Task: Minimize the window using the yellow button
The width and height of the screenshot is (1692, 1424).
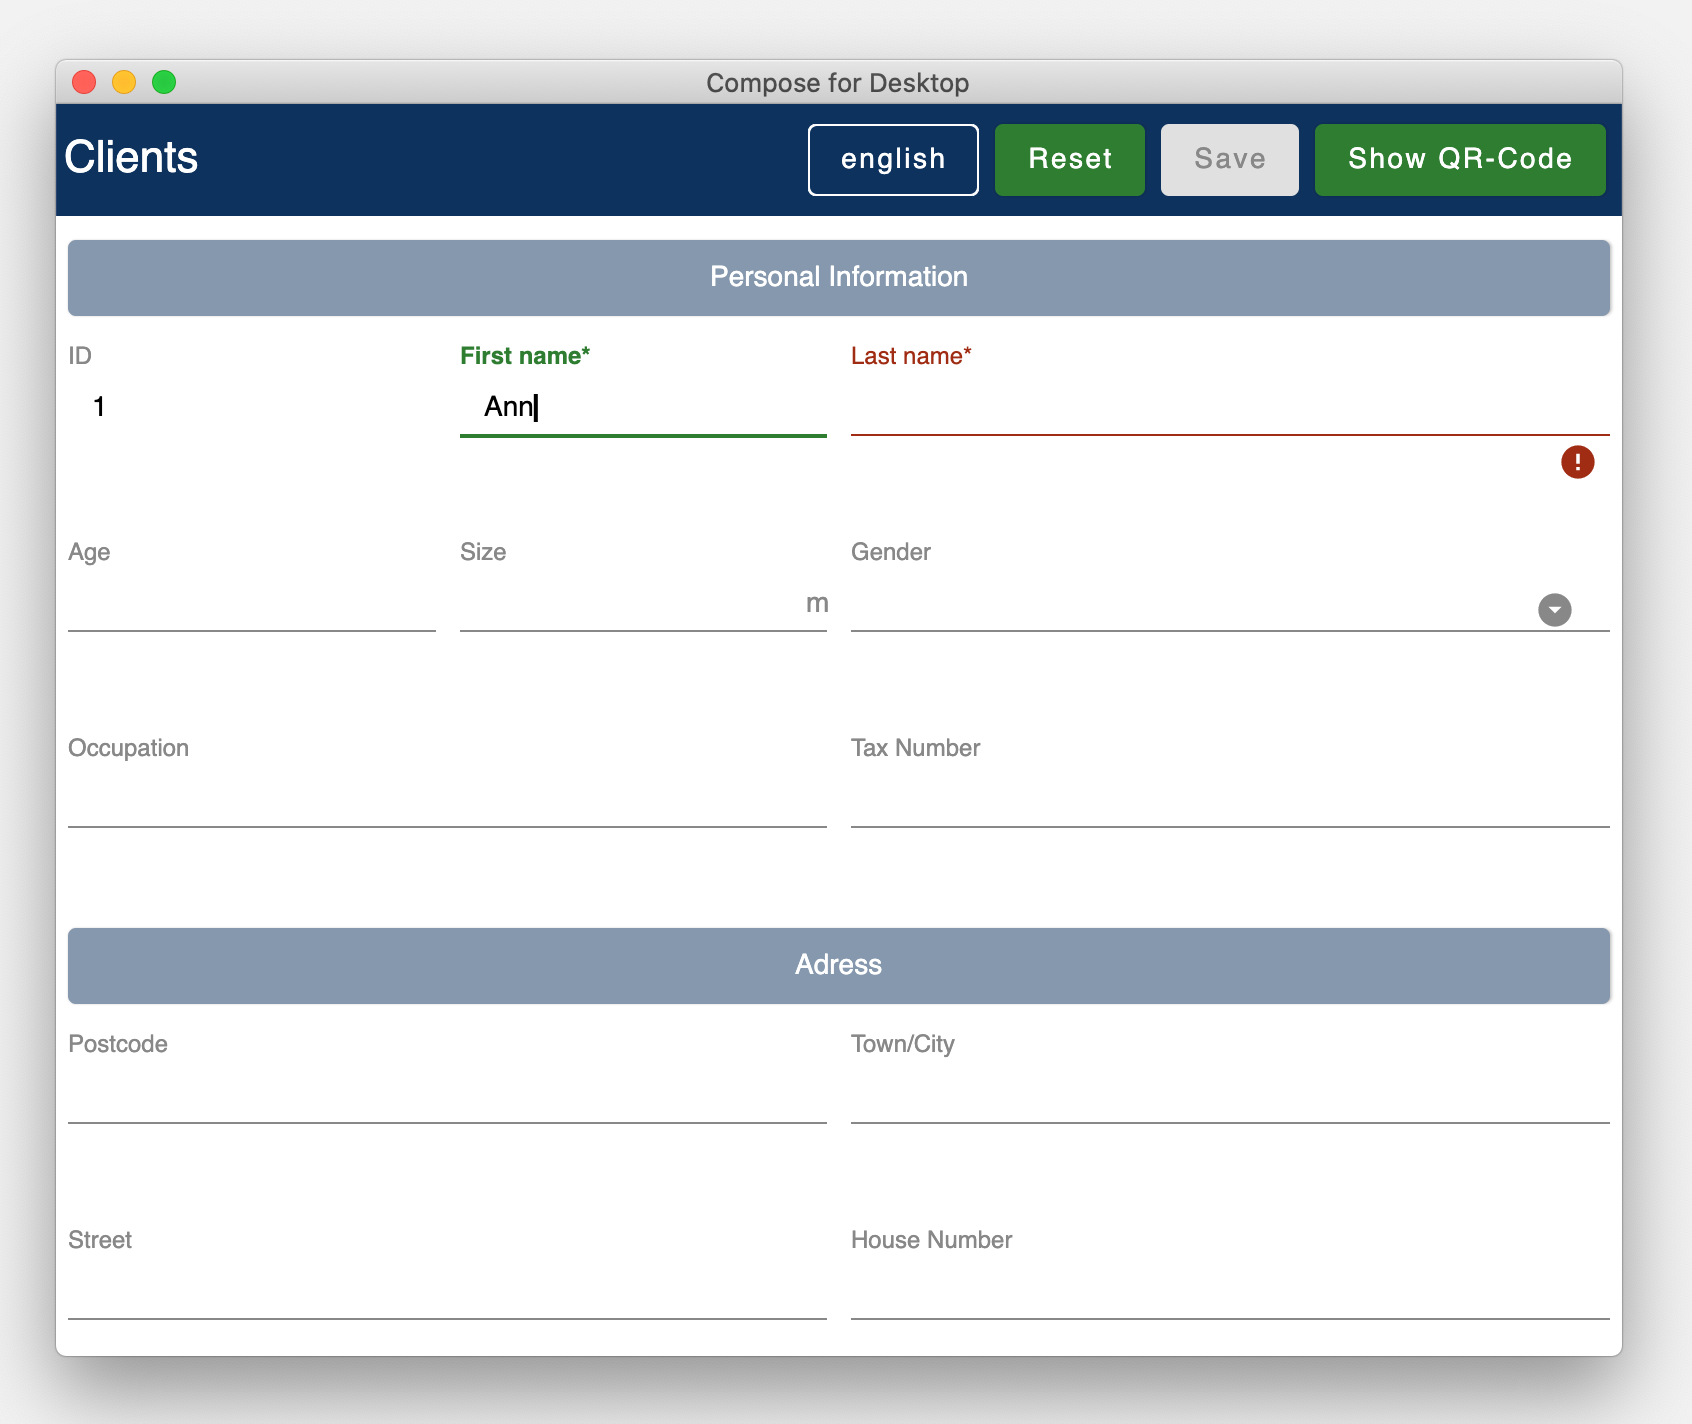Action: (x=124, y=82)
